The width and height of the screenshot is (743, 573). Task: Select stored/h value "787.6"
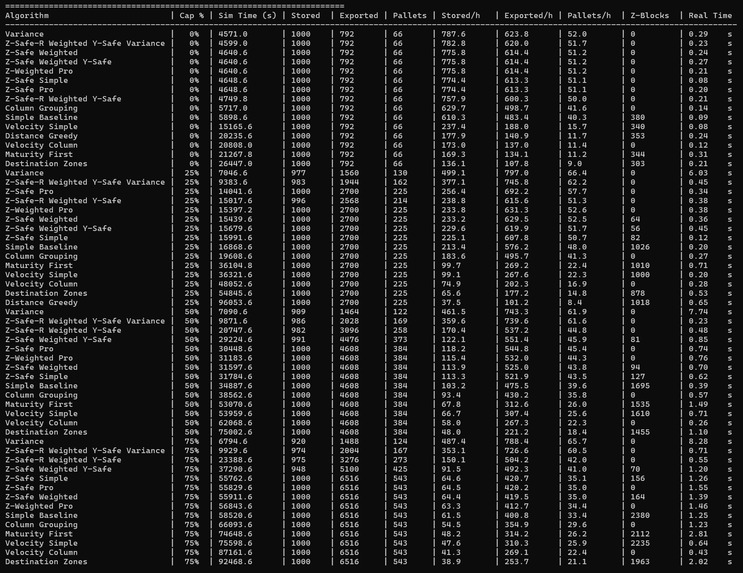click(453, 34)
